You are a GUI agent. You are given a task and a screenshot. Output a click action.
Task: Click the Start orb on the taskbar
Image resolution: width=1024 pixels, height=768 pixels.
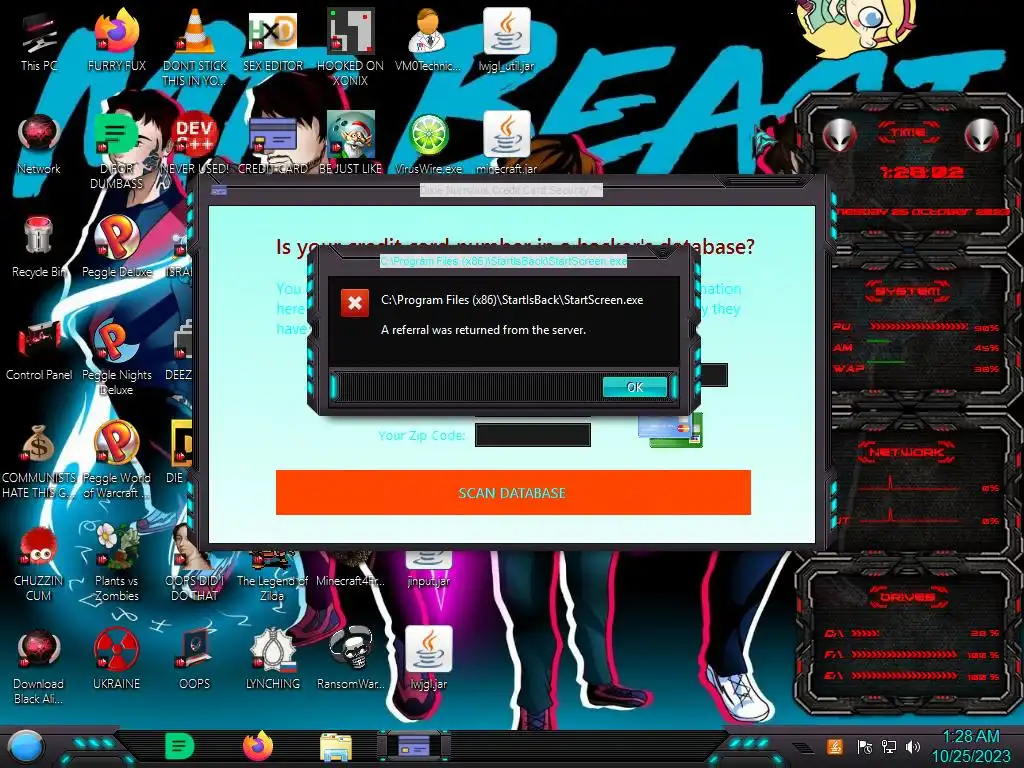pyautogui.click(x=26, y=746)
